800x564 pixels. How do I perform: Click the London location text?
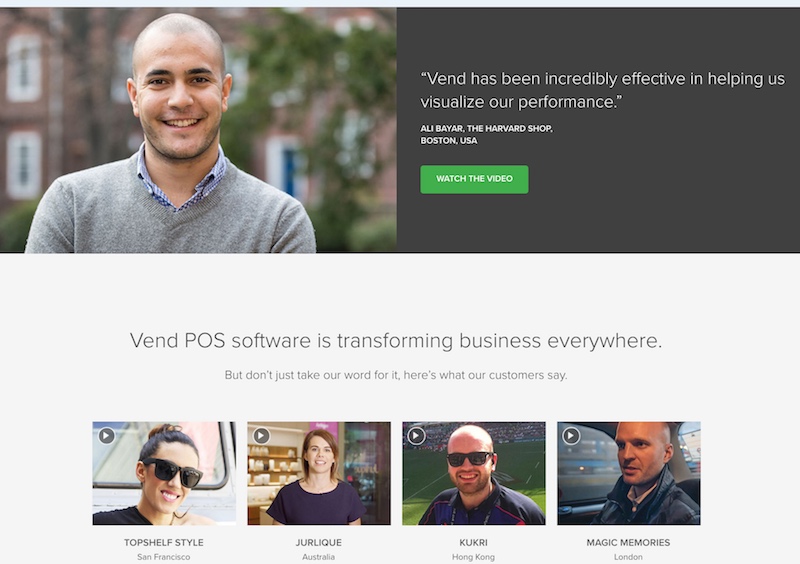pos(629,557)
